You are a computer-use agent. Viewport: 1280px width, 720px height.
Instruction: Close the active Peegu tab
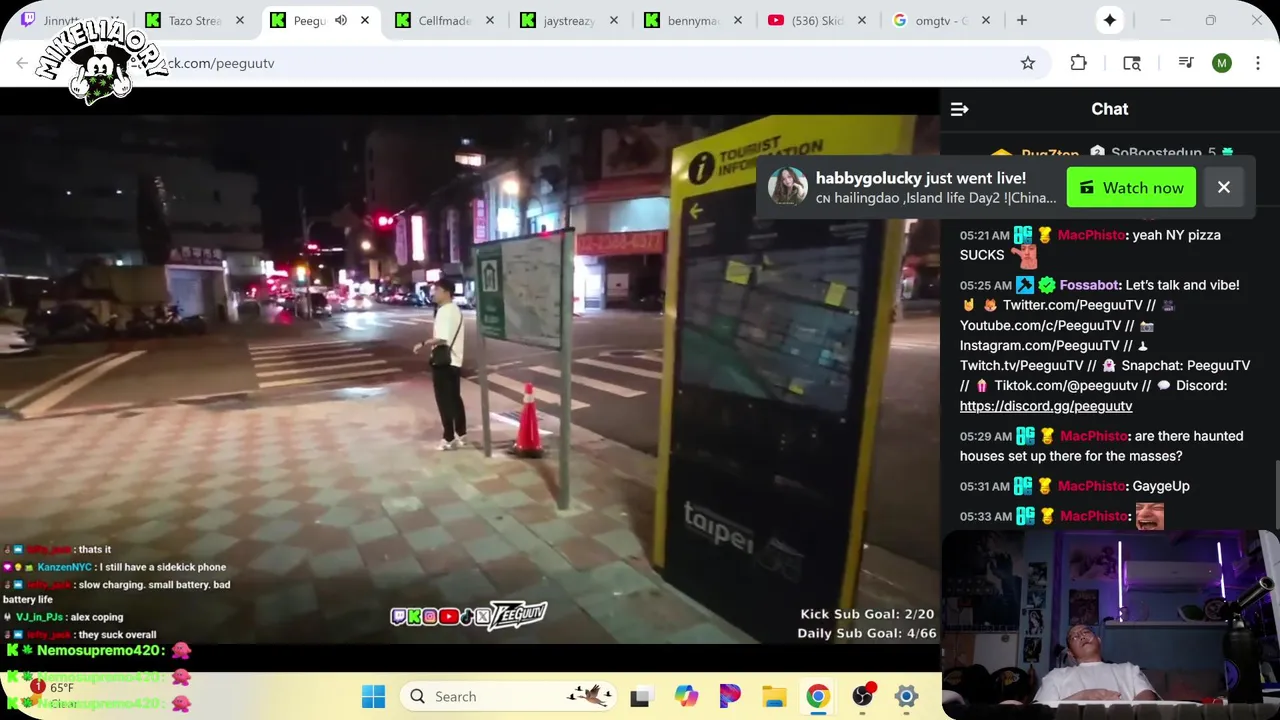365,20
